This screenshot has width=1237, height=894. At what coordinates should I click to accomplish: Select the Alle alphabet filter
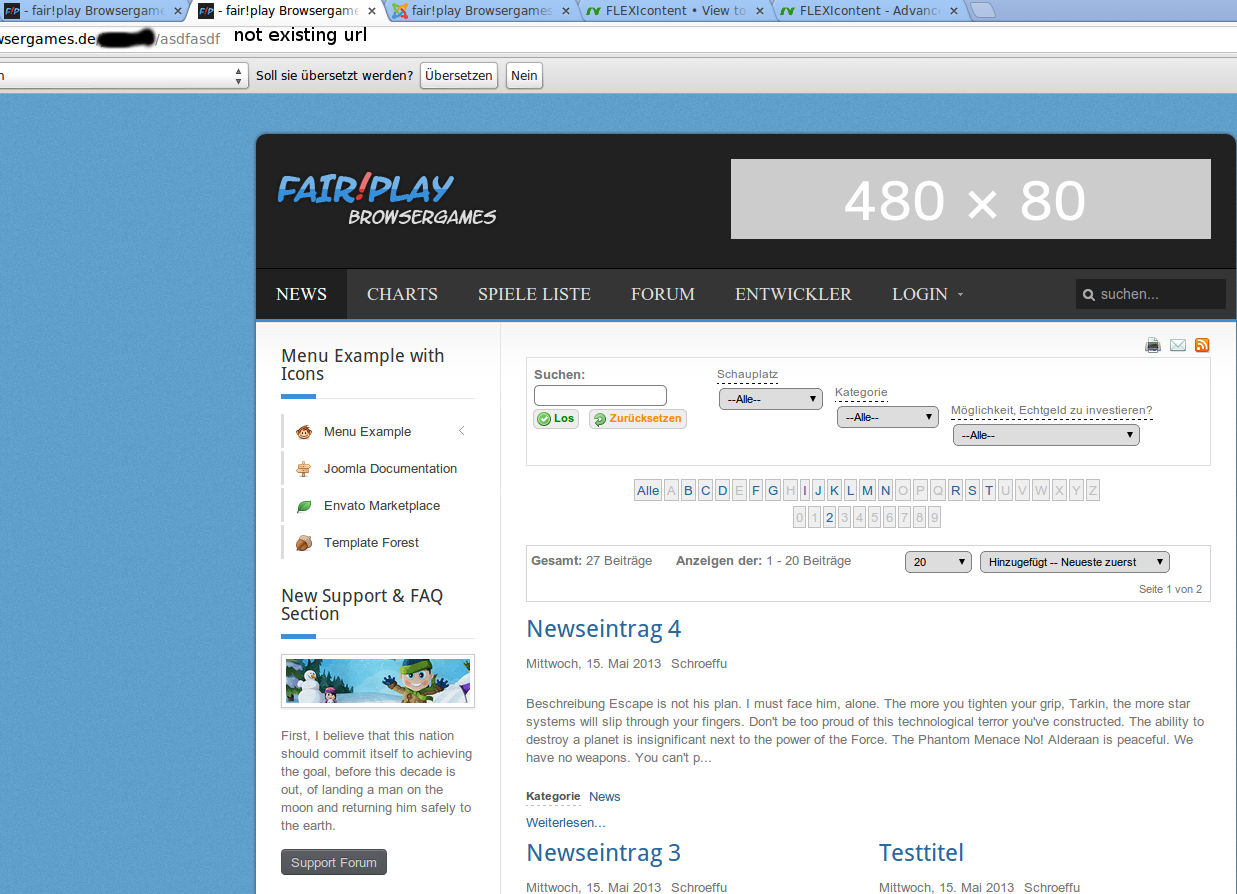(x=648, y=490)
